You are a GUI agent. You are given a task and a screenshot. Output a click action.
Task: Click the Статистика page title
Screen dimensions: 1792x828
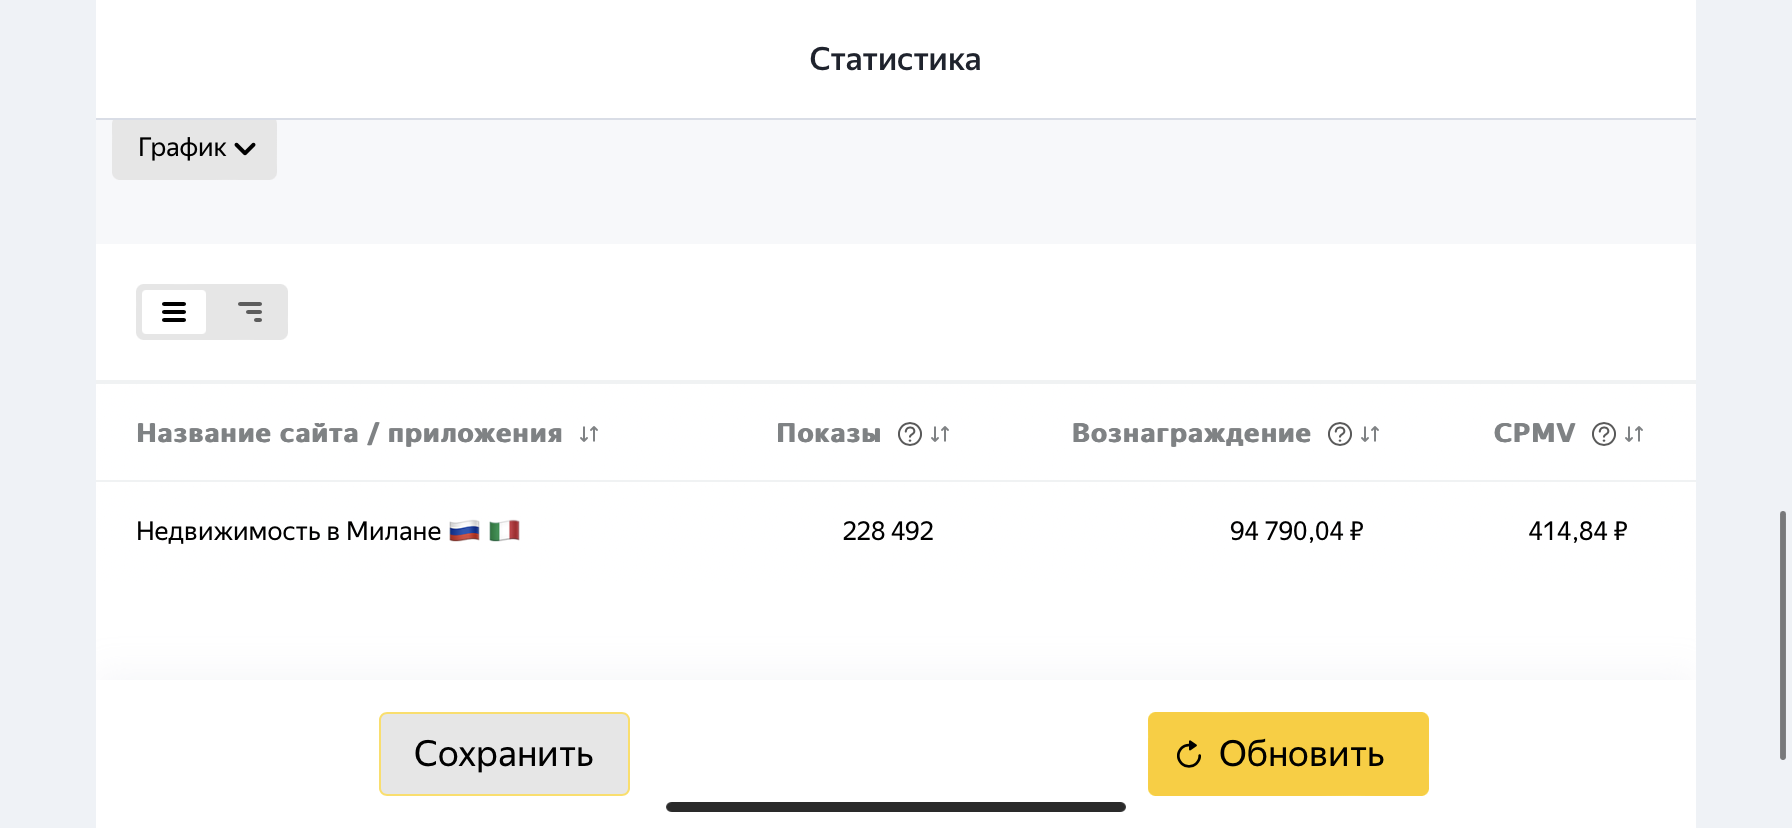(x=895, y=59)
